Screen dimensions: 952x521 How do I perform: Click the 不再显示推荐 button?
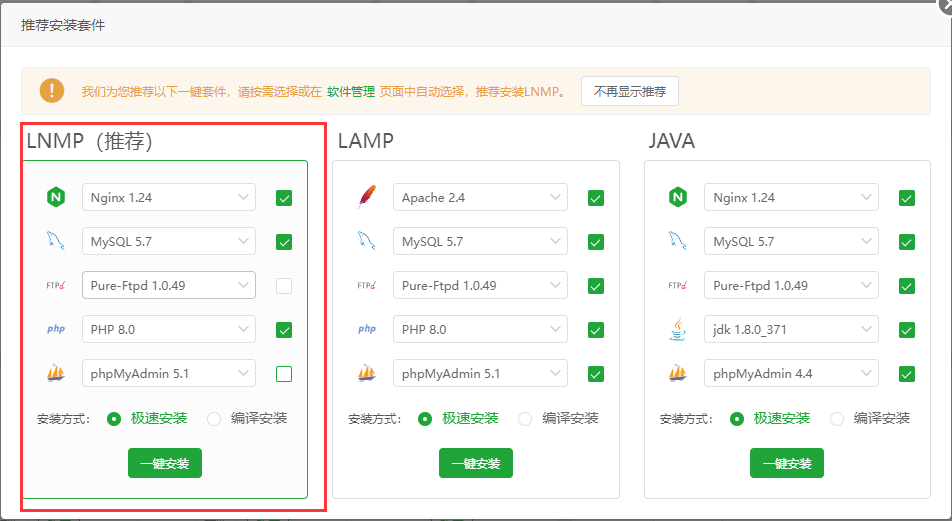(630, 91)
